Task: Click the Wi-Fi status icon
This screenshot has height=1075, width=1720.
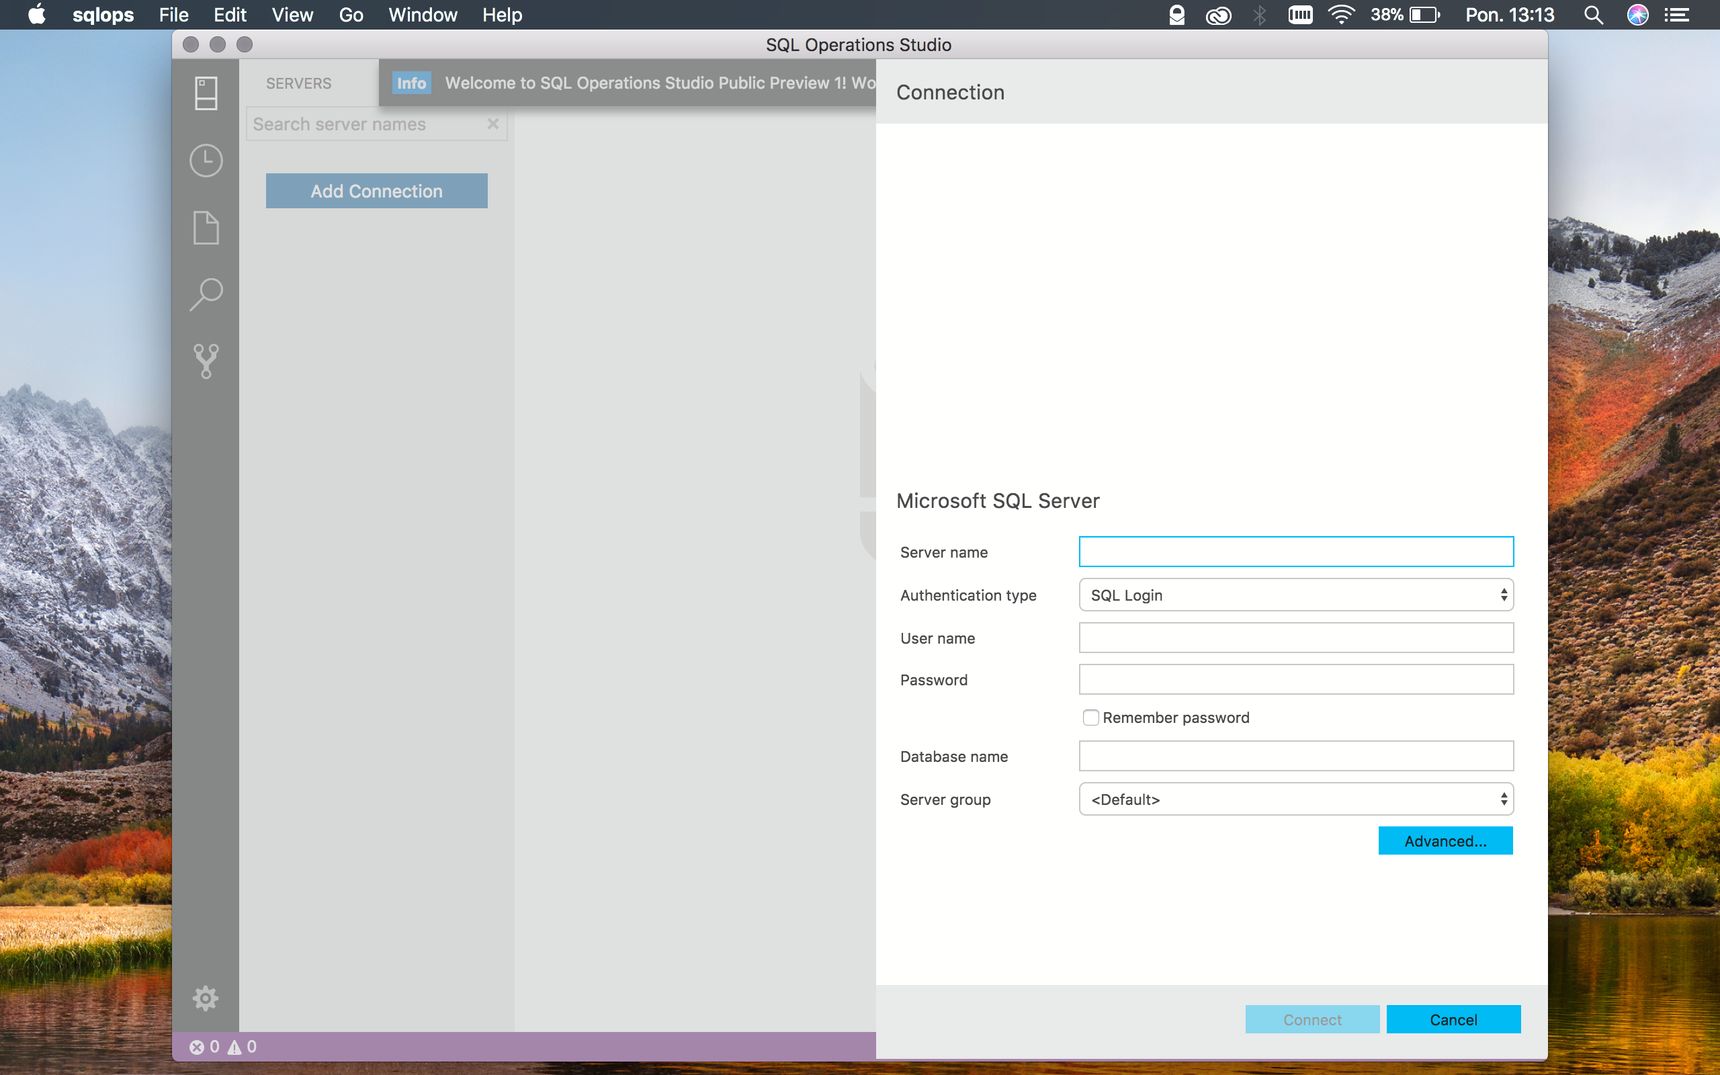Action: 1341,15
